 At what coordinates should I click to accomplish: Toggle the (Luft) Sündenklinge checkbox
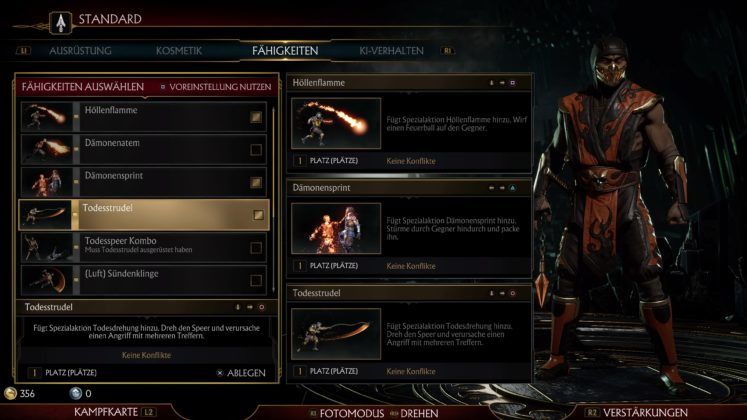coord(256,280)
